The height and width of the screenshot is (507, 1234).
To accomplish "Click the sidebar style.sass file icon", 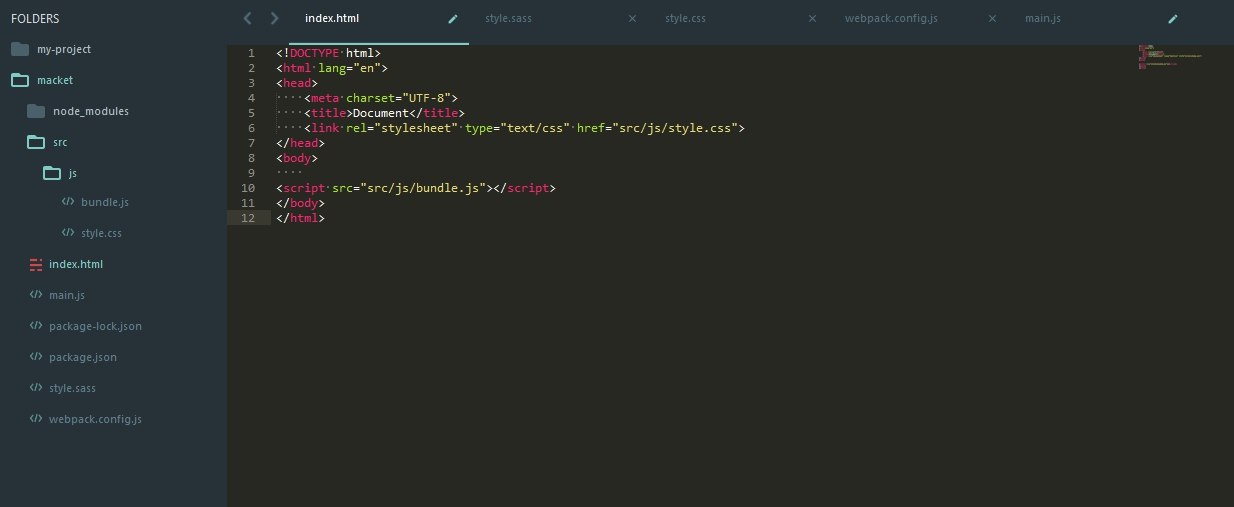I will coord(36,388).
